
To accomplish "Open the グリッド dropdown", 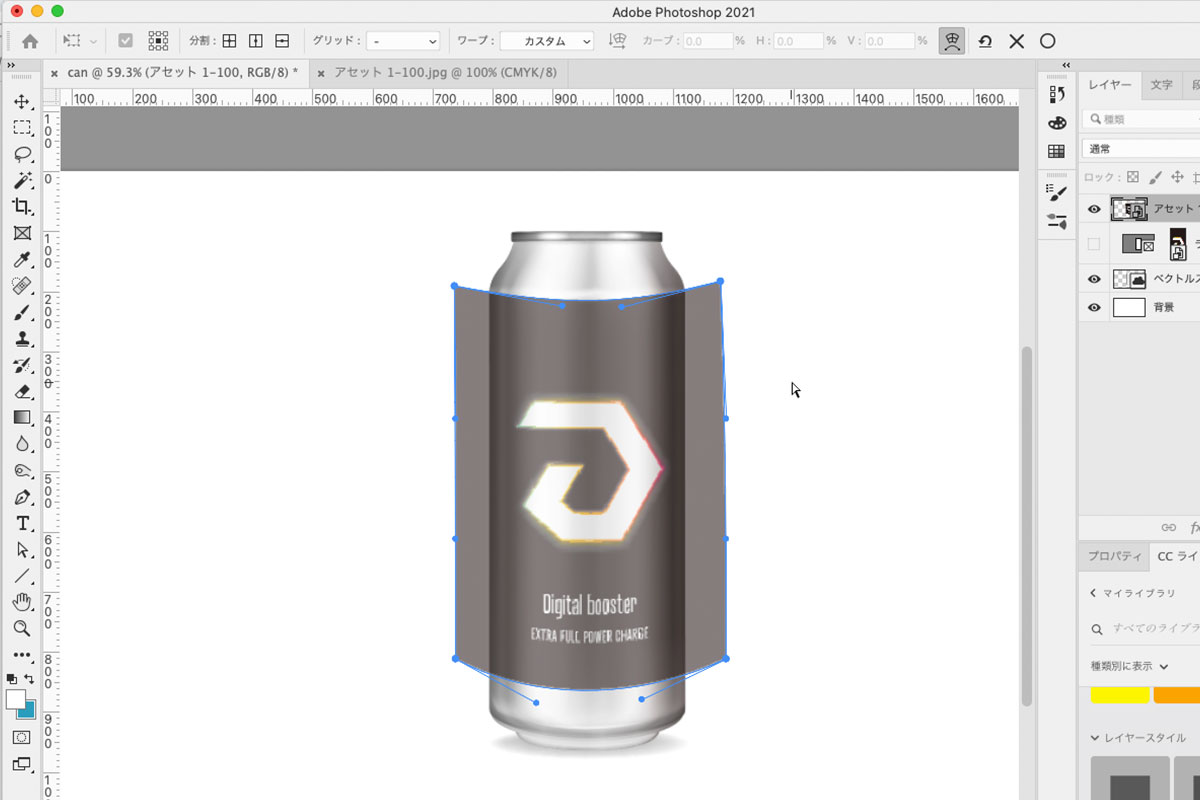I will coord(403,41).
